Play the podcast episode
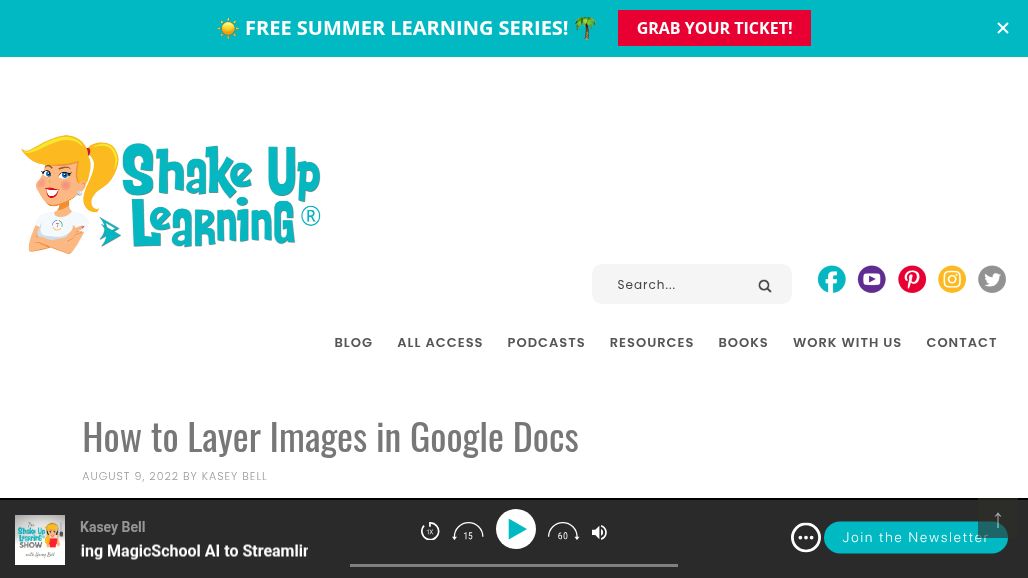The image size is (1028, 578). point(516,530)
